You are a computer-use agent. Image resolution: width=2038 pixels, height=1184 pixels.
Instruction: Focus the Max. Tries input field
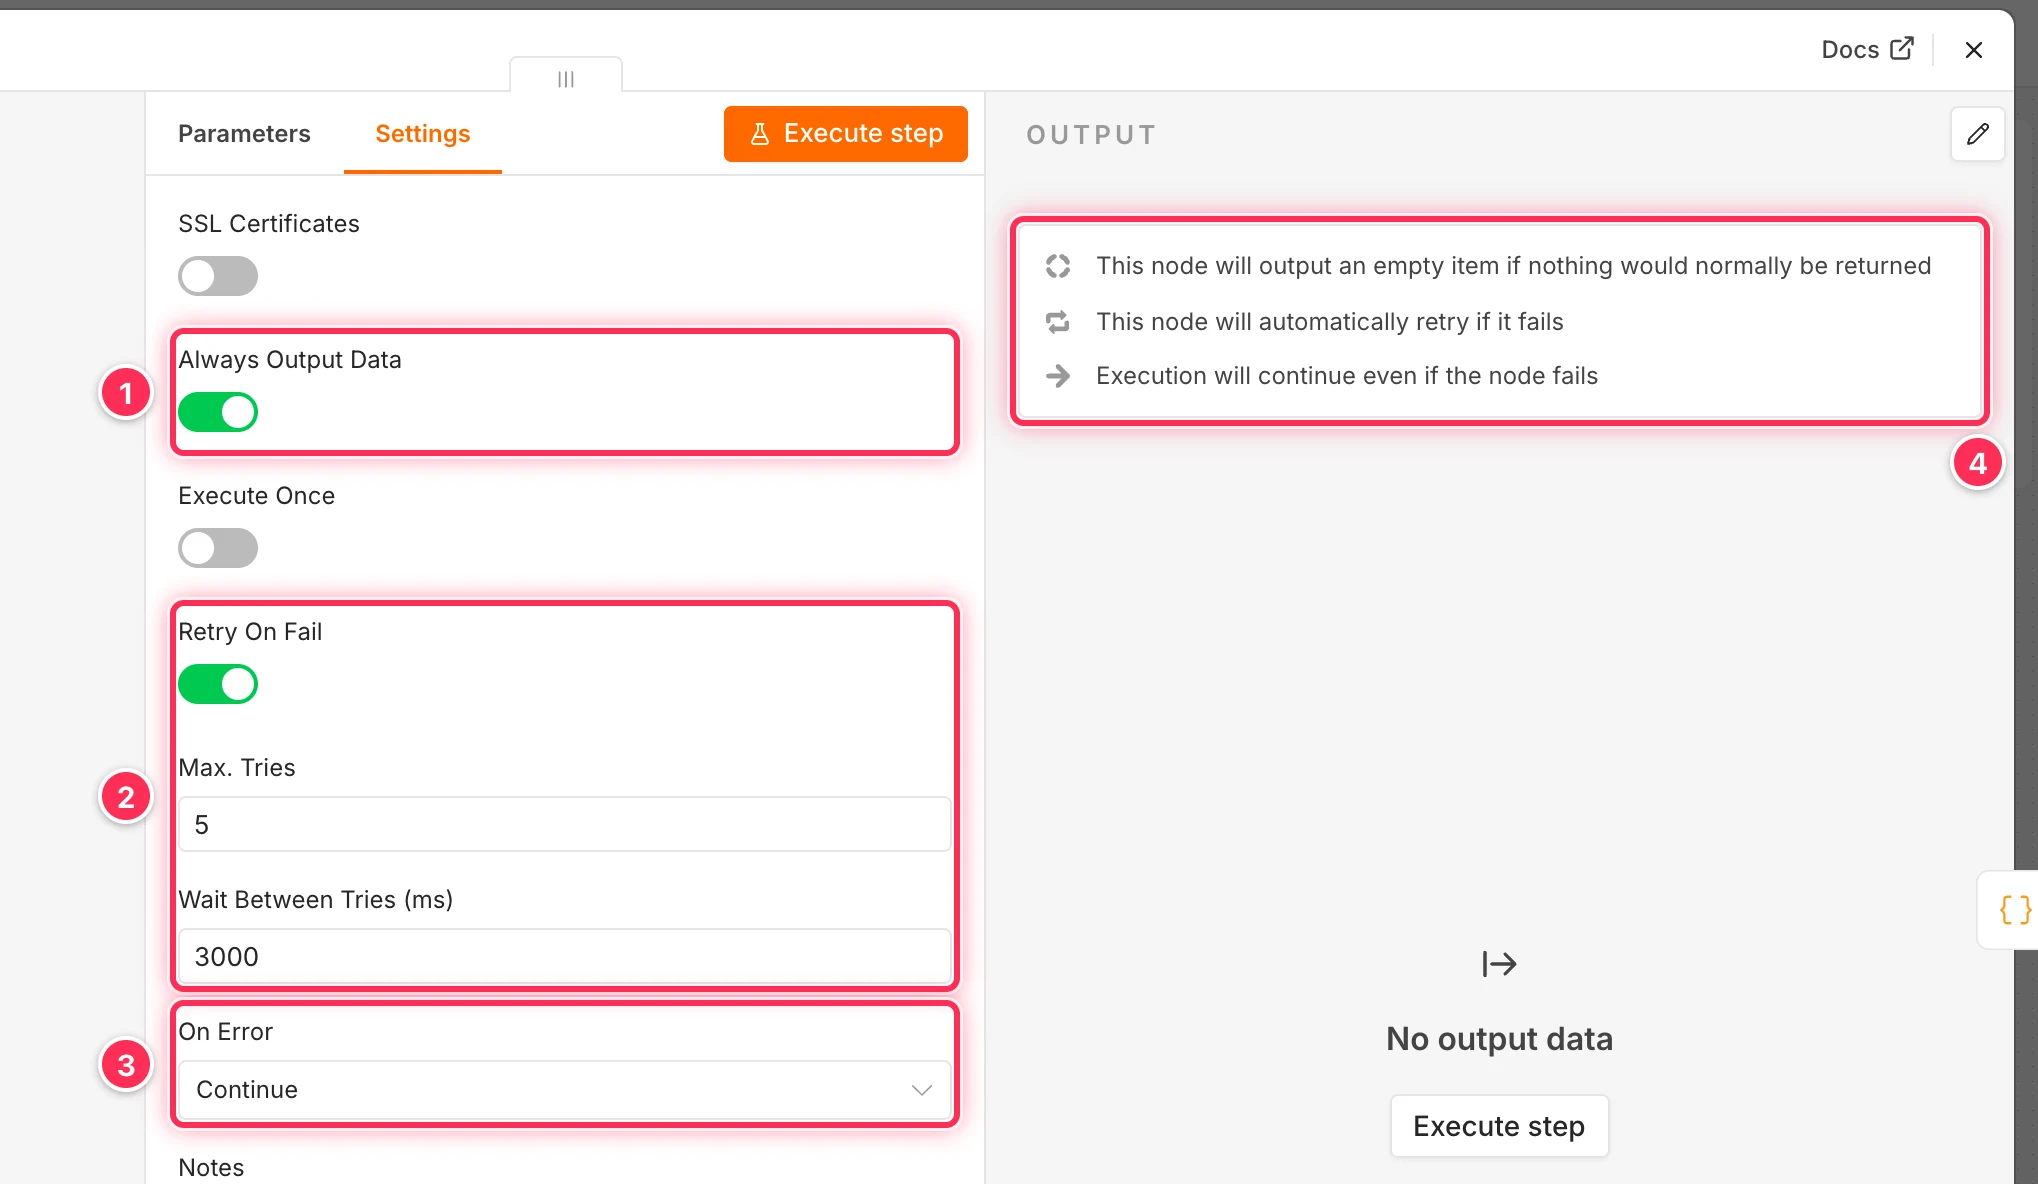(564, 825)
